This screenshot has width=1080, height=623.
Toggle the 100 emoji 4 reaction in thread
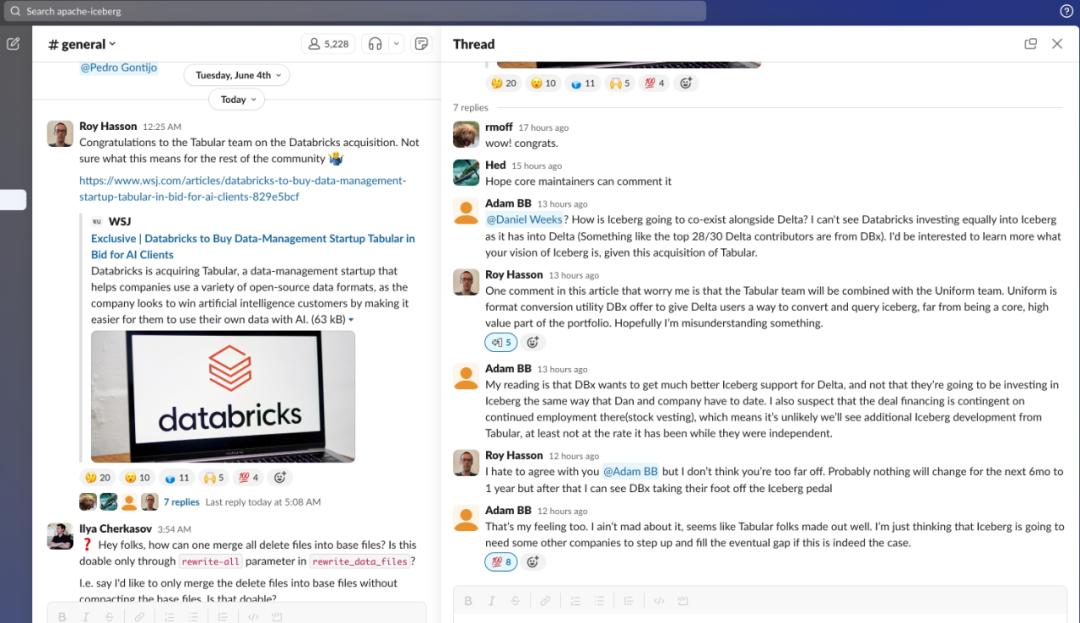click(654, 83)
